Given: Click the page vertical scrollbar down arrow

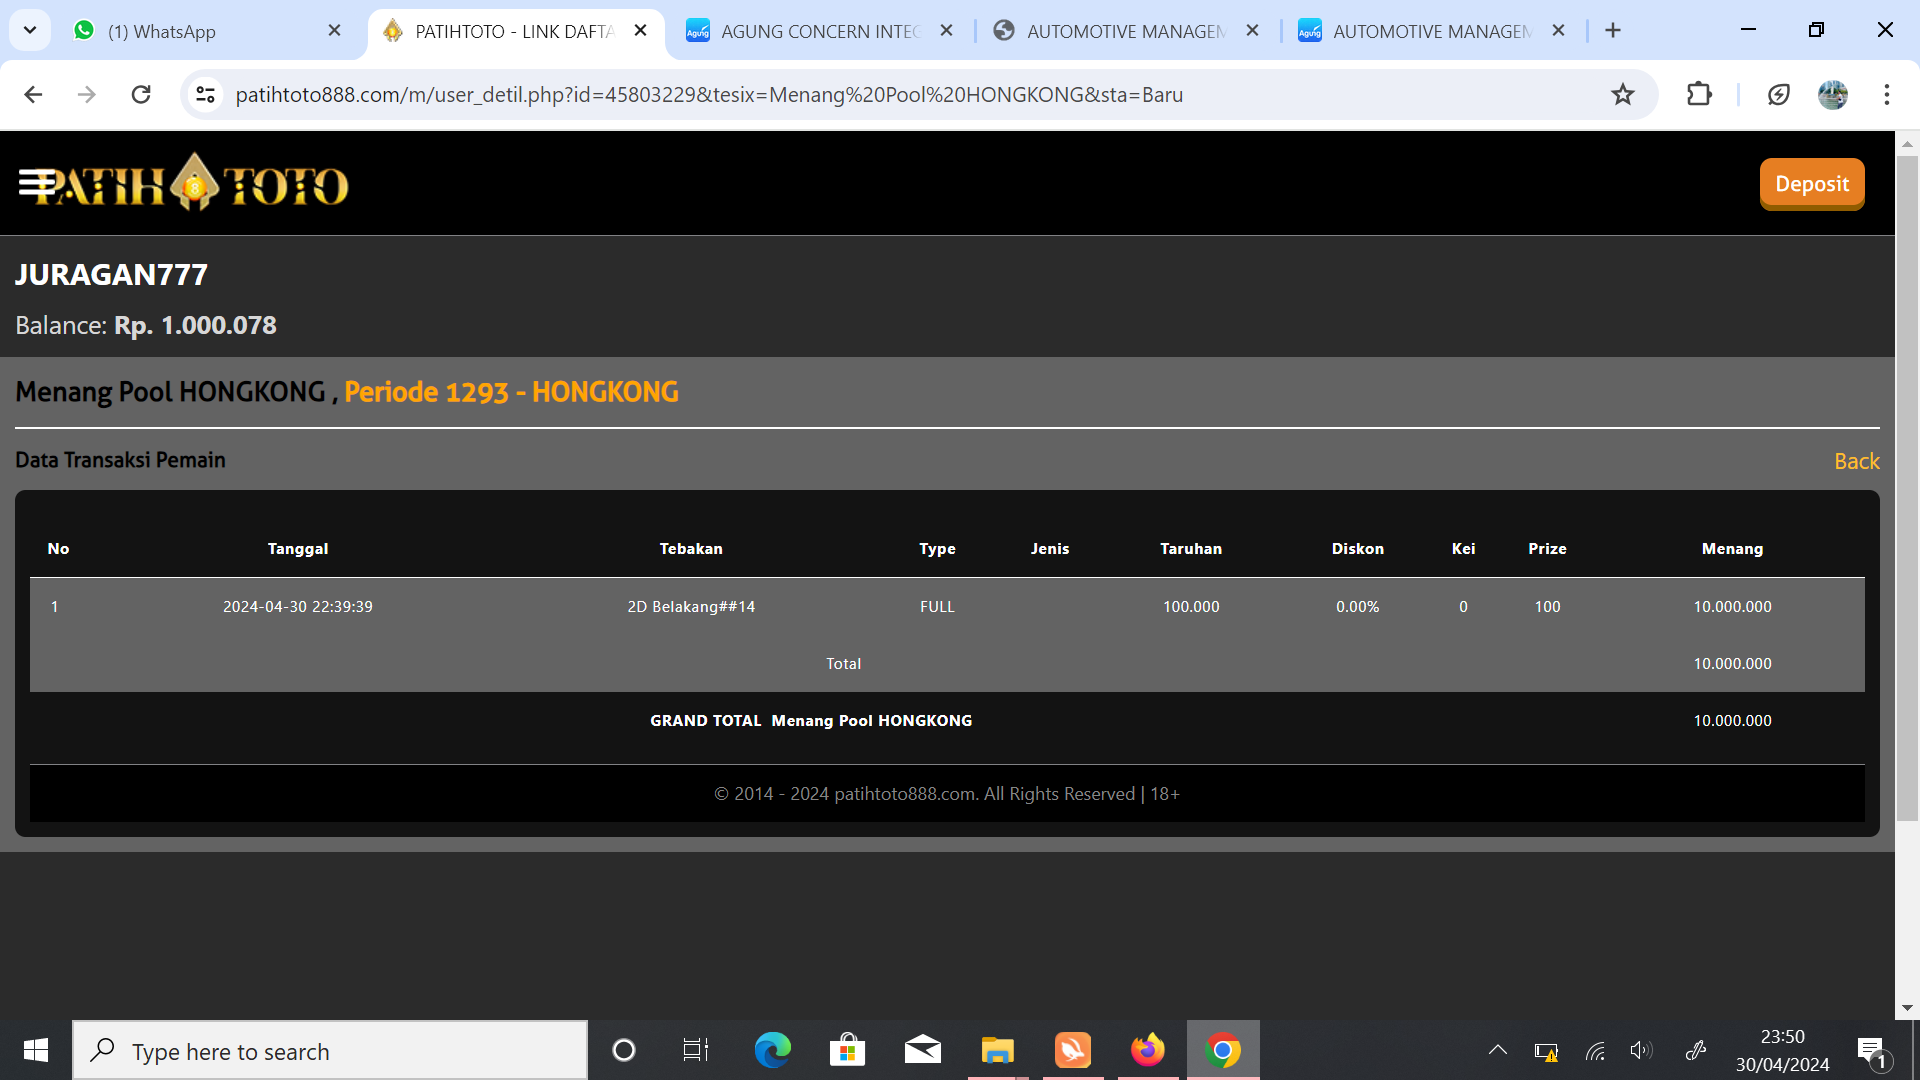Looking at the screenshot, I should point(1907,1008).
